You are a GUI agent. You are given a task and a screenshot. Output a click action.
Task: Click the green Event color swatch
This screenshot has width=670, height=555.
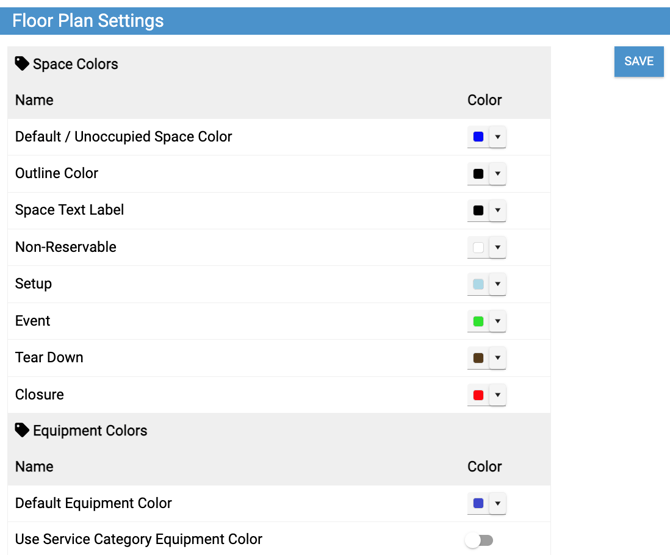coord(478,321)
